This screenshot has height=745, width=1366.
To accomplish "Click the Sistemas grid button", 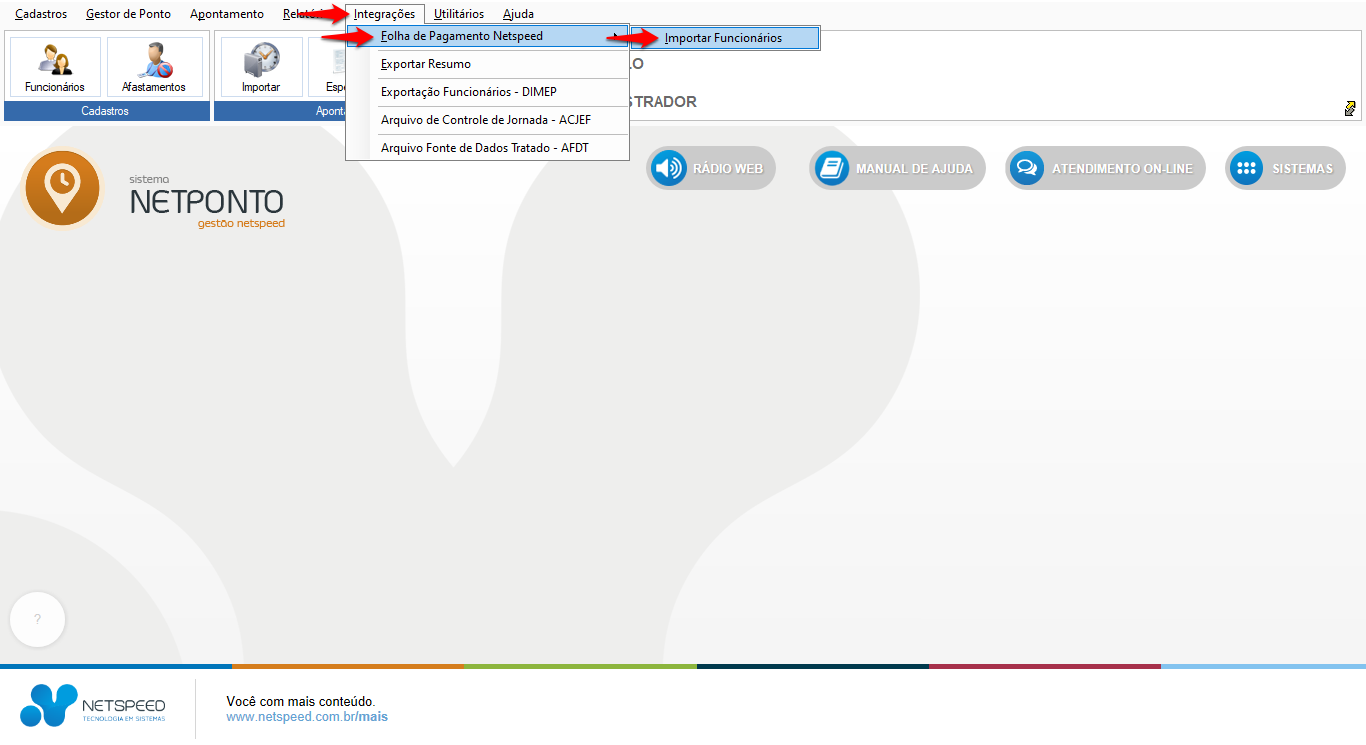I will (x=1285, y=168).
